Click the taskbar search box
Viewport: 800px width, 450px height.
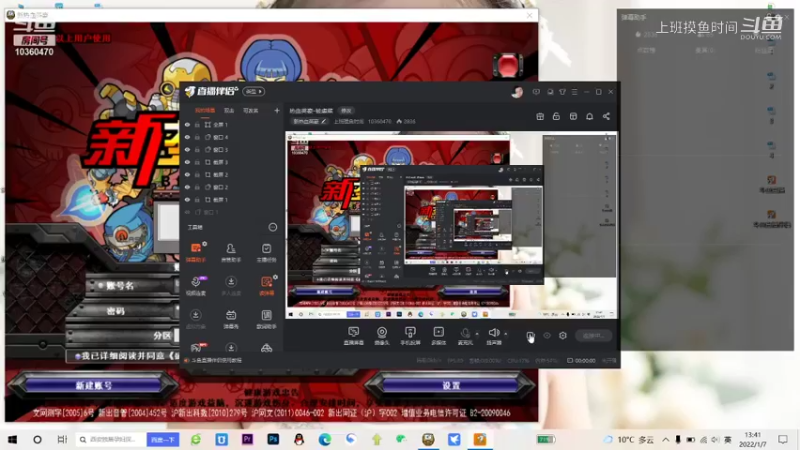click(110, 439)
